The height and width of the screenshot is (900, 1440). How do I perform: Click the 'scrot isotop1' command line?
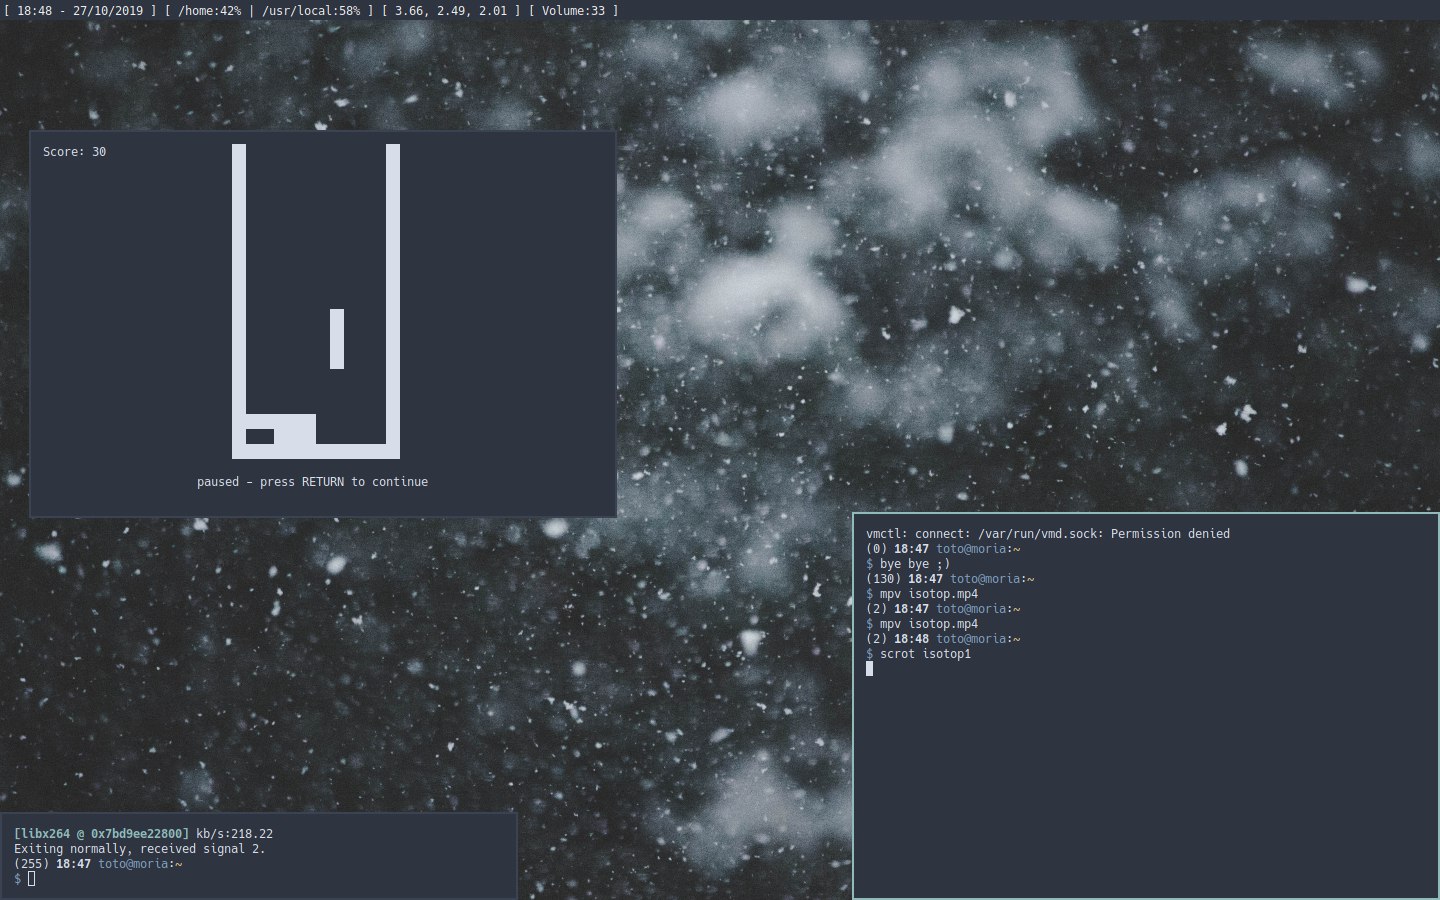918,654
